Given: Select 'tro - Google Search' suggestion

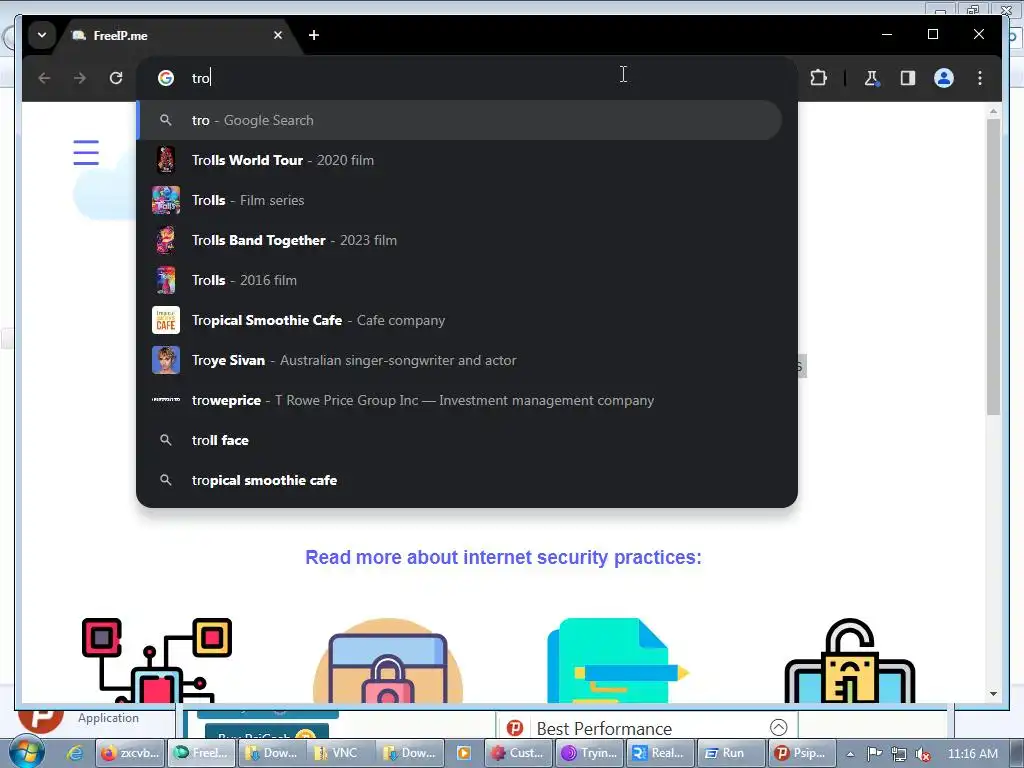Looking at the screenshot, I should [x=460, y=120].
